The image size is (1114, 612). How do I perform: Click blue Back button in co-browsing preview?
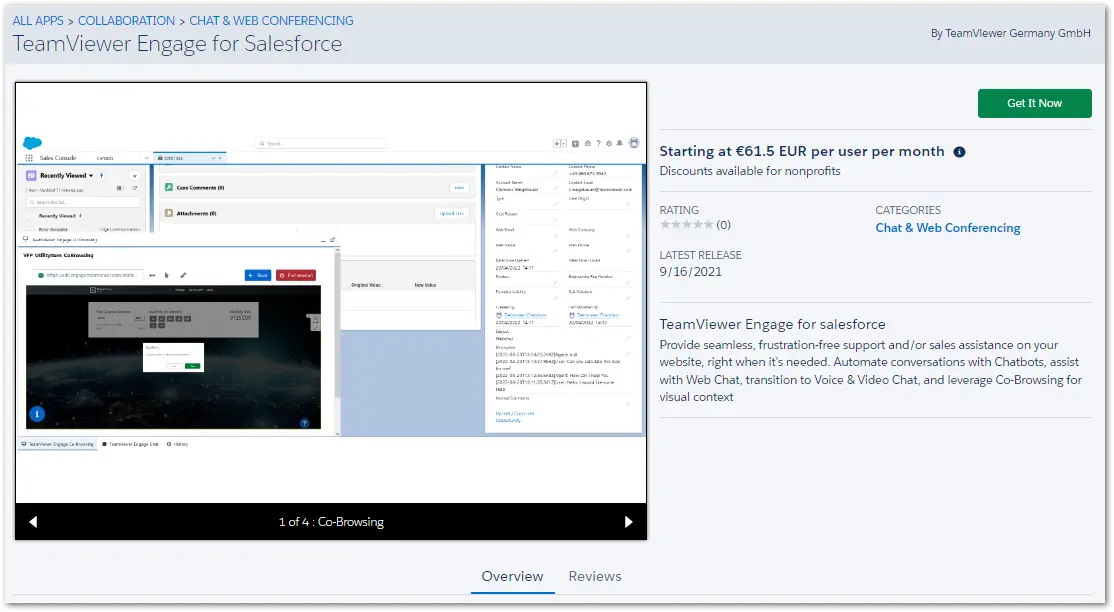(258, 275)
